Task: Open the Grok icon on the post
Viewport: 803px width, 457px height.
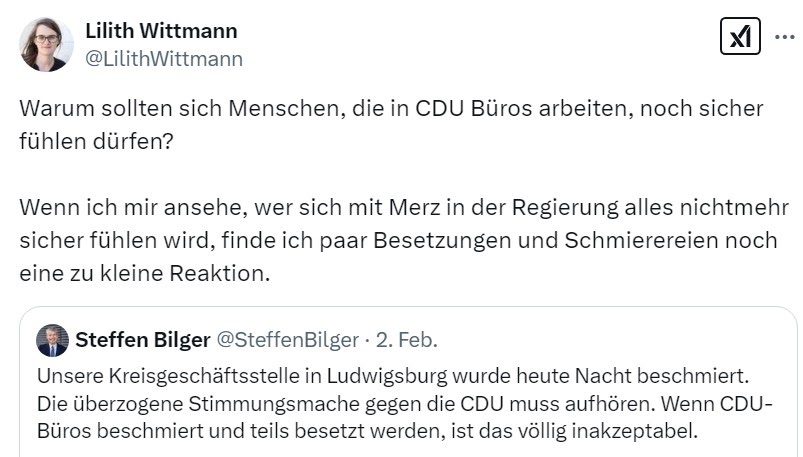Action: point(740,37)
